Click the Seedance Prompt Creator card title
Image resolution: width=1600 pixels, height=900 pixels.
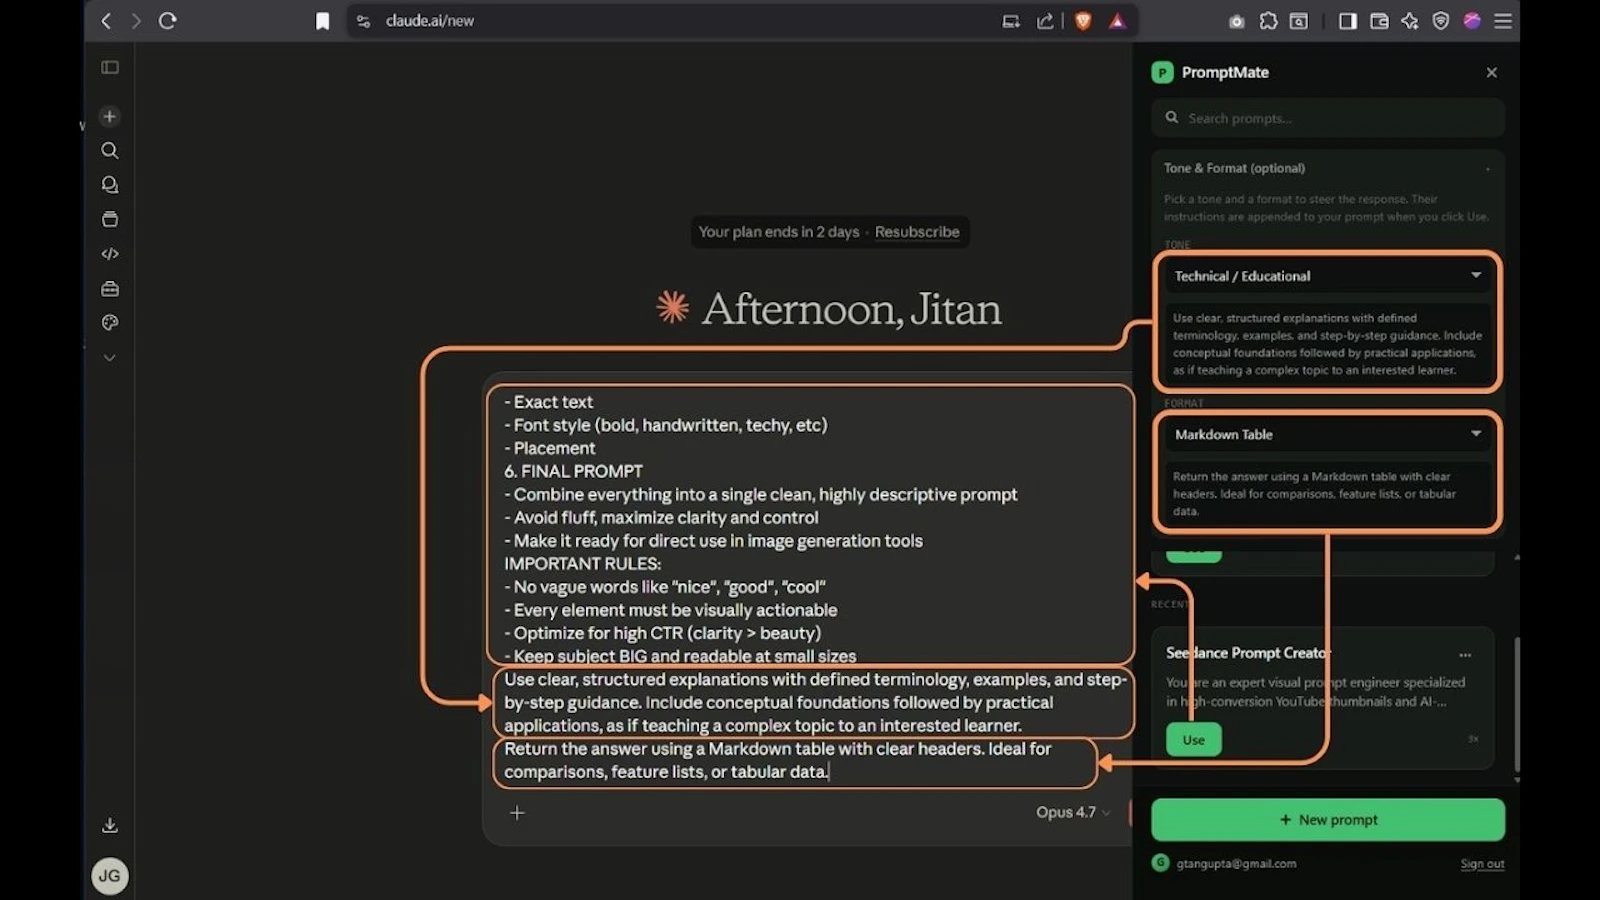click(x=1247, y=653)
